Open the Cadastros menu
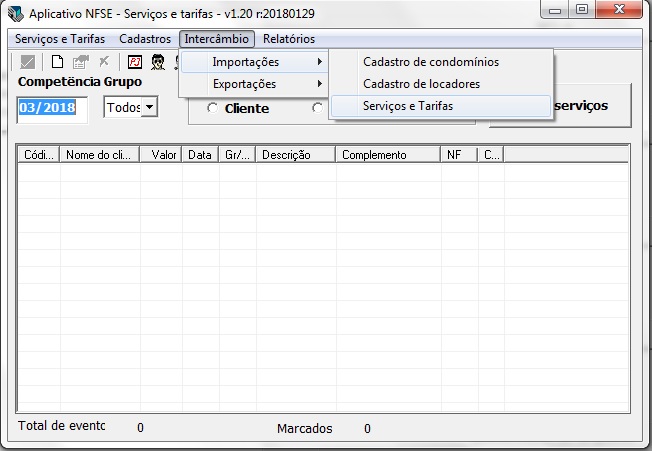The image size is (652, 451). pyautogui.click(x=145, y=39)
